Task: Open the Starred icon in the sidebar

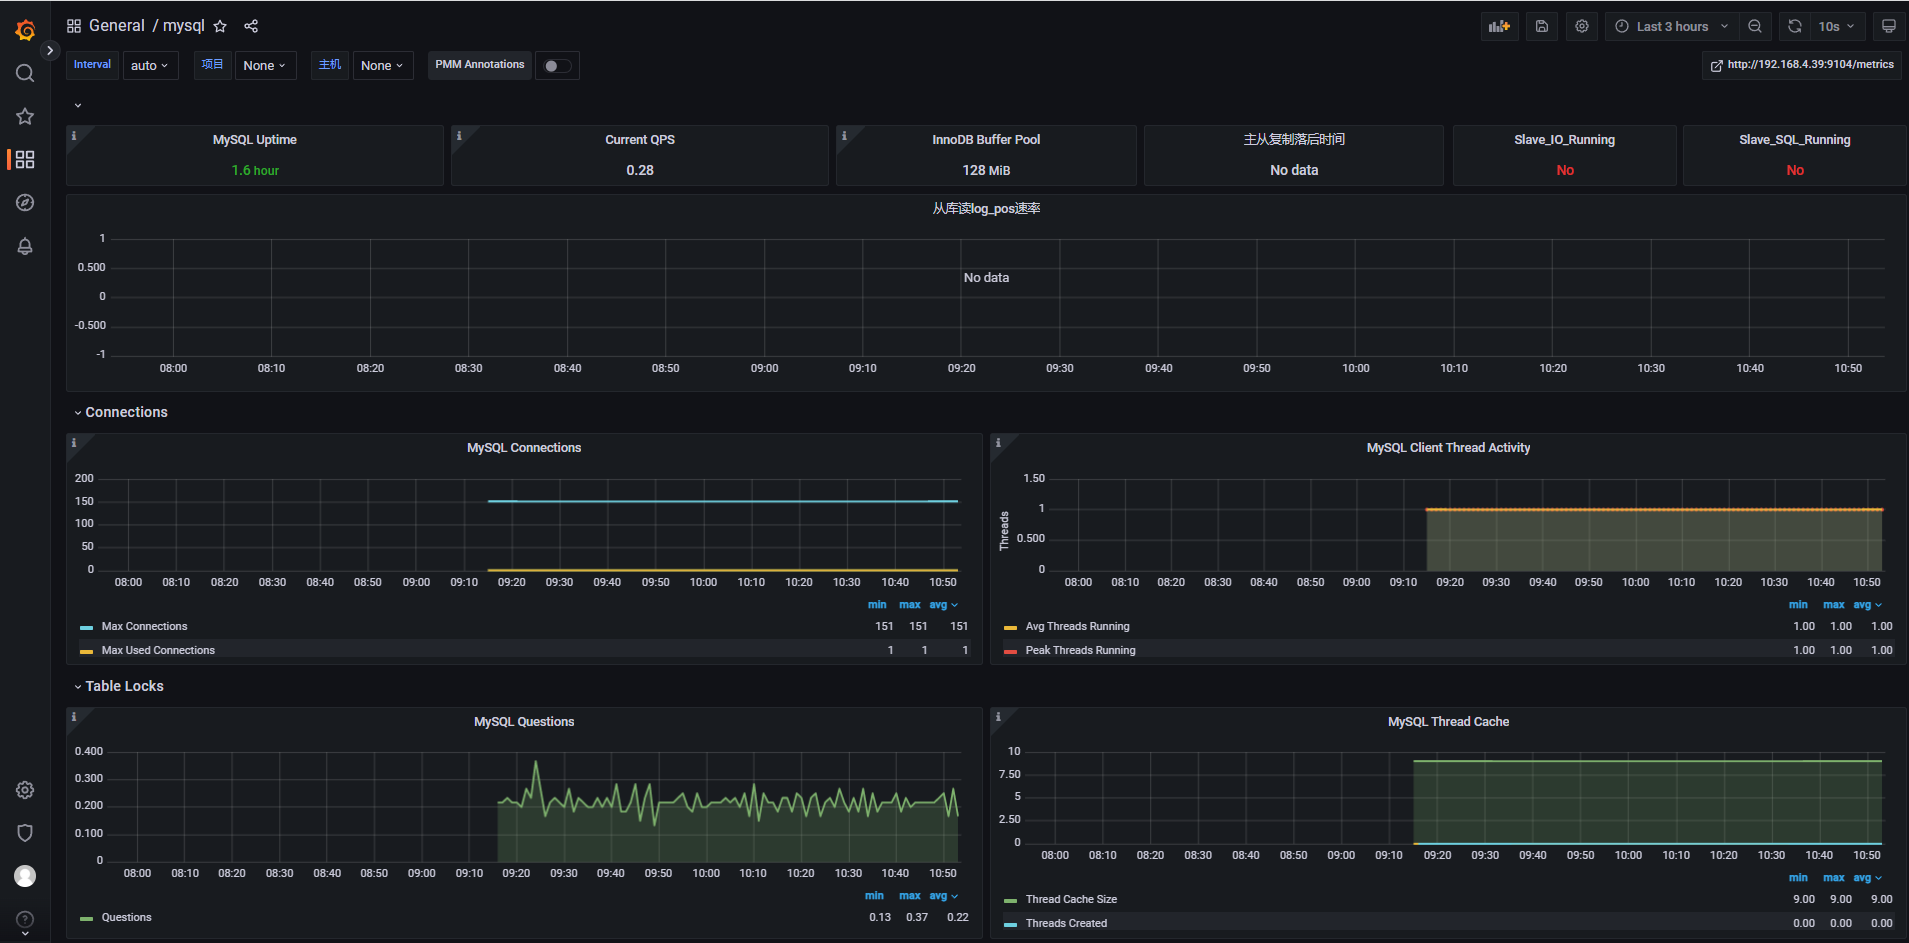Action: click(25, 116)
